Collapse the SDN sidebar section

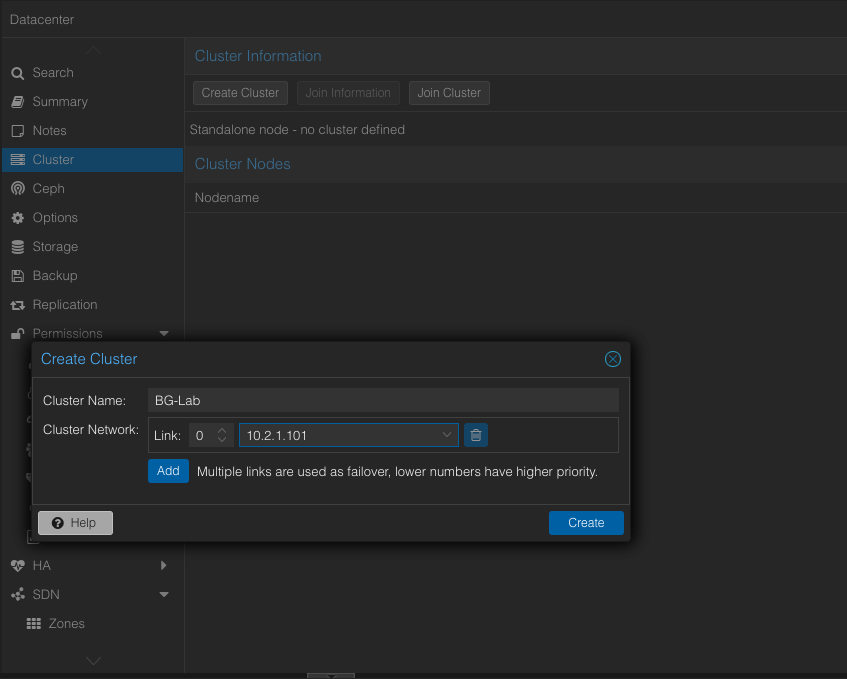tap(164, 595)
